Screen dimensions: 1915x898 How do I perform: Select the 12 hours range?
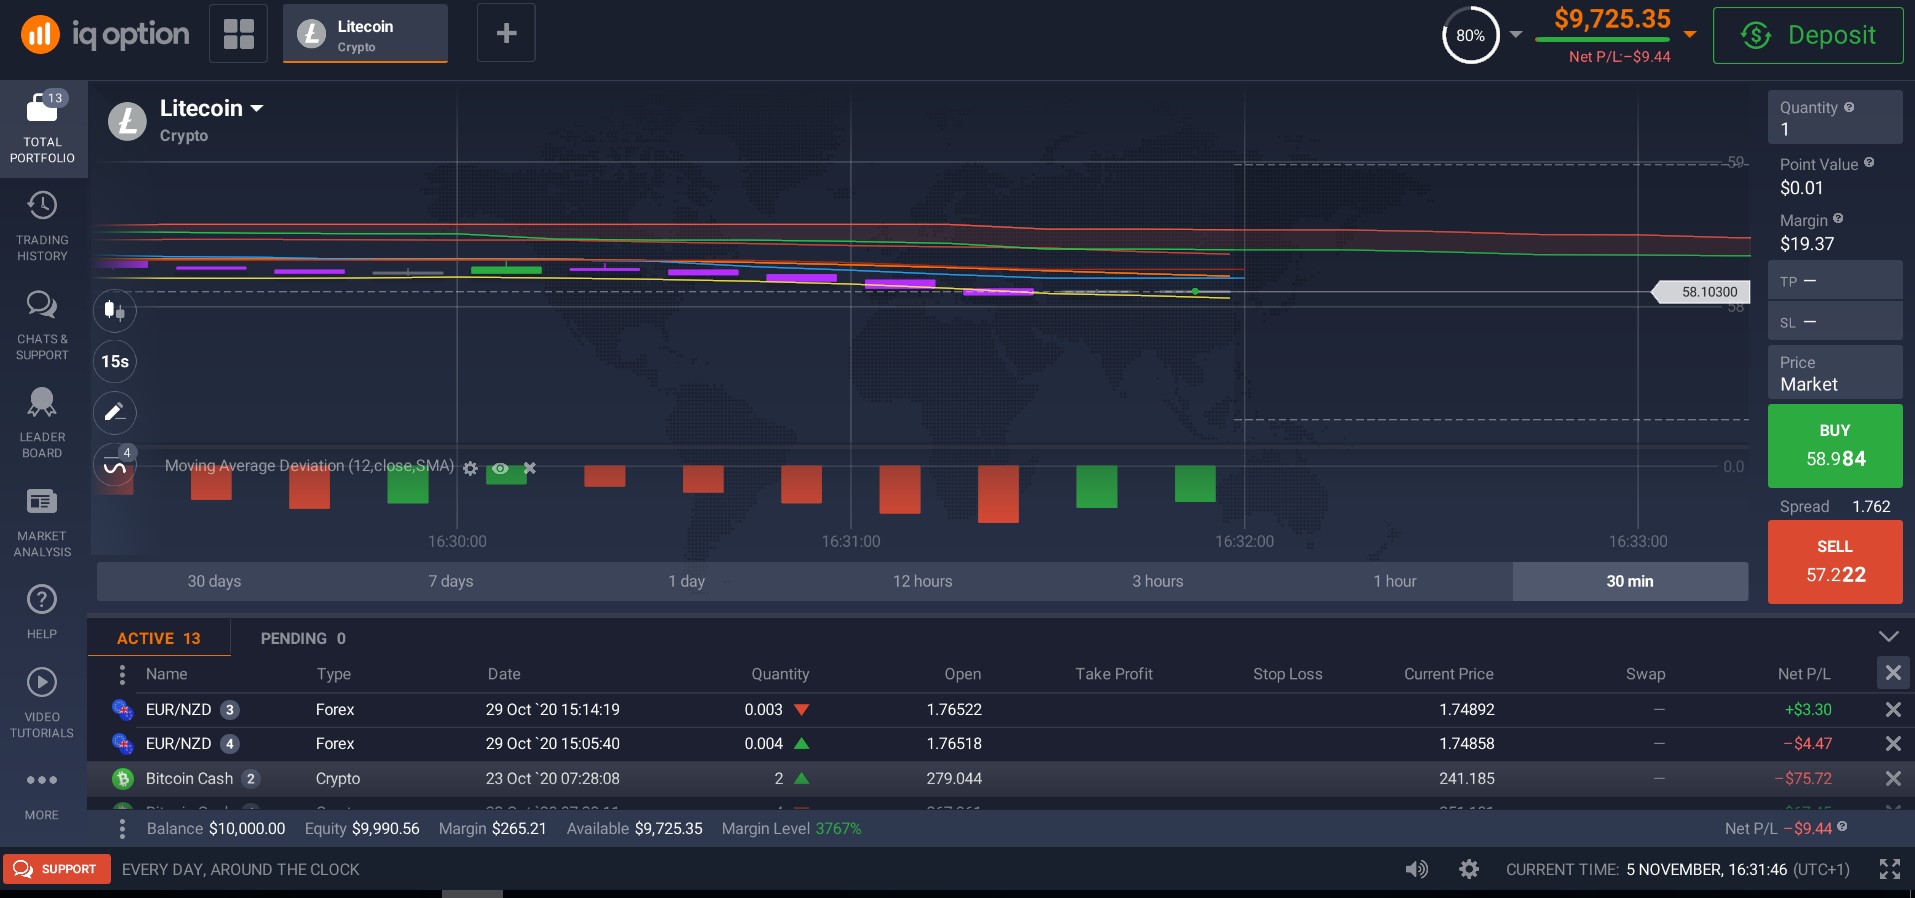coord(922,581)
